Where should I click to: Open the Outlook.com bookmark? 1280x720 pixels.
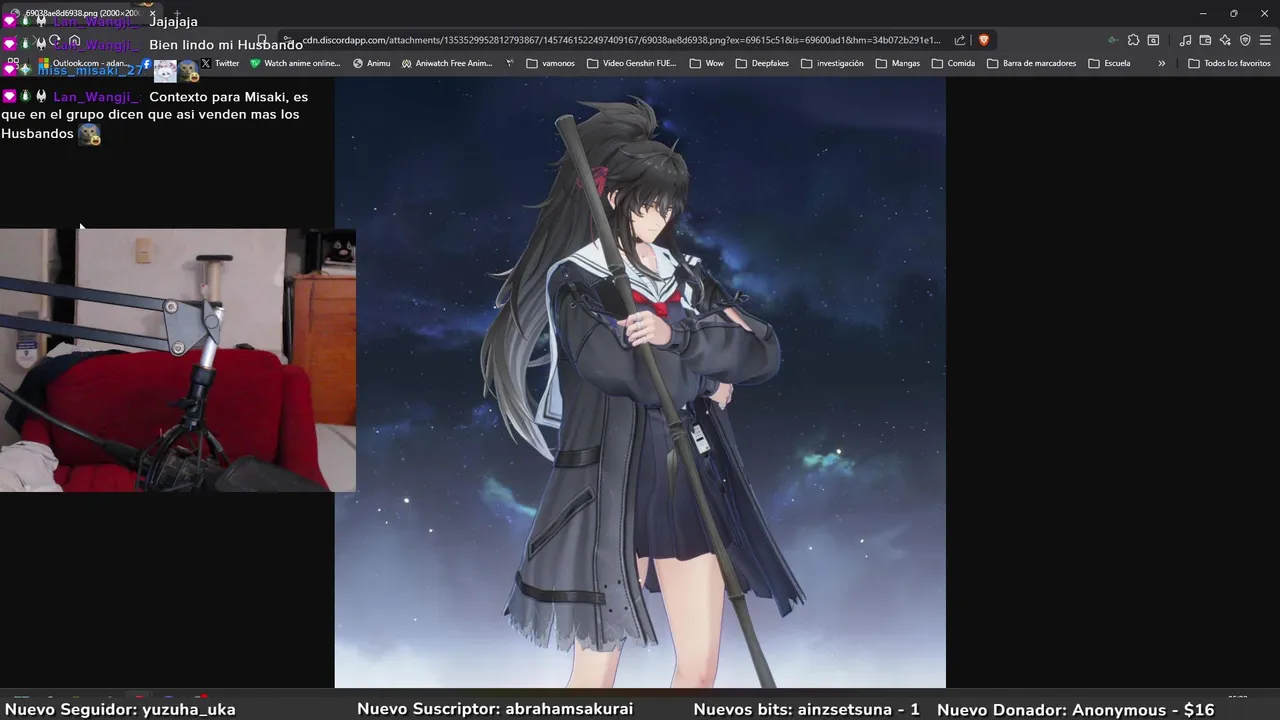[82, 63]
